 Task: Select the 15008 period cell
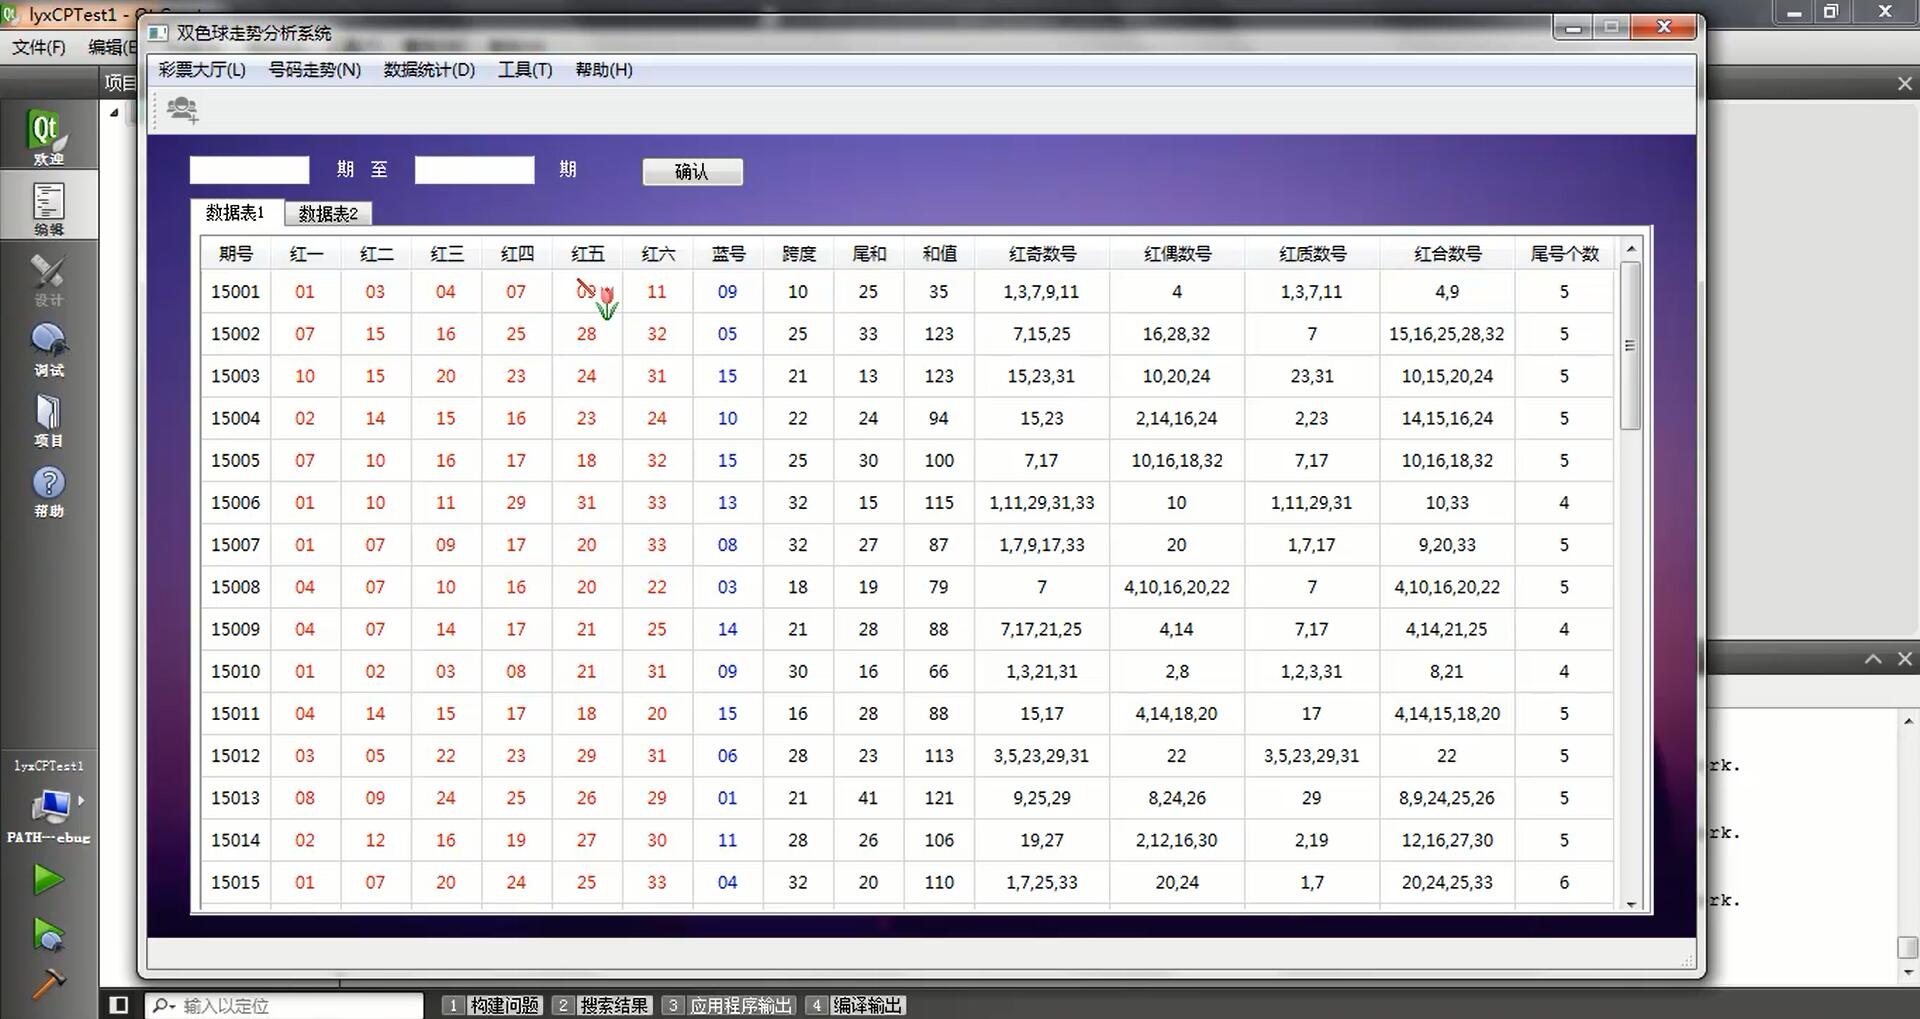[x=236, y=587]
